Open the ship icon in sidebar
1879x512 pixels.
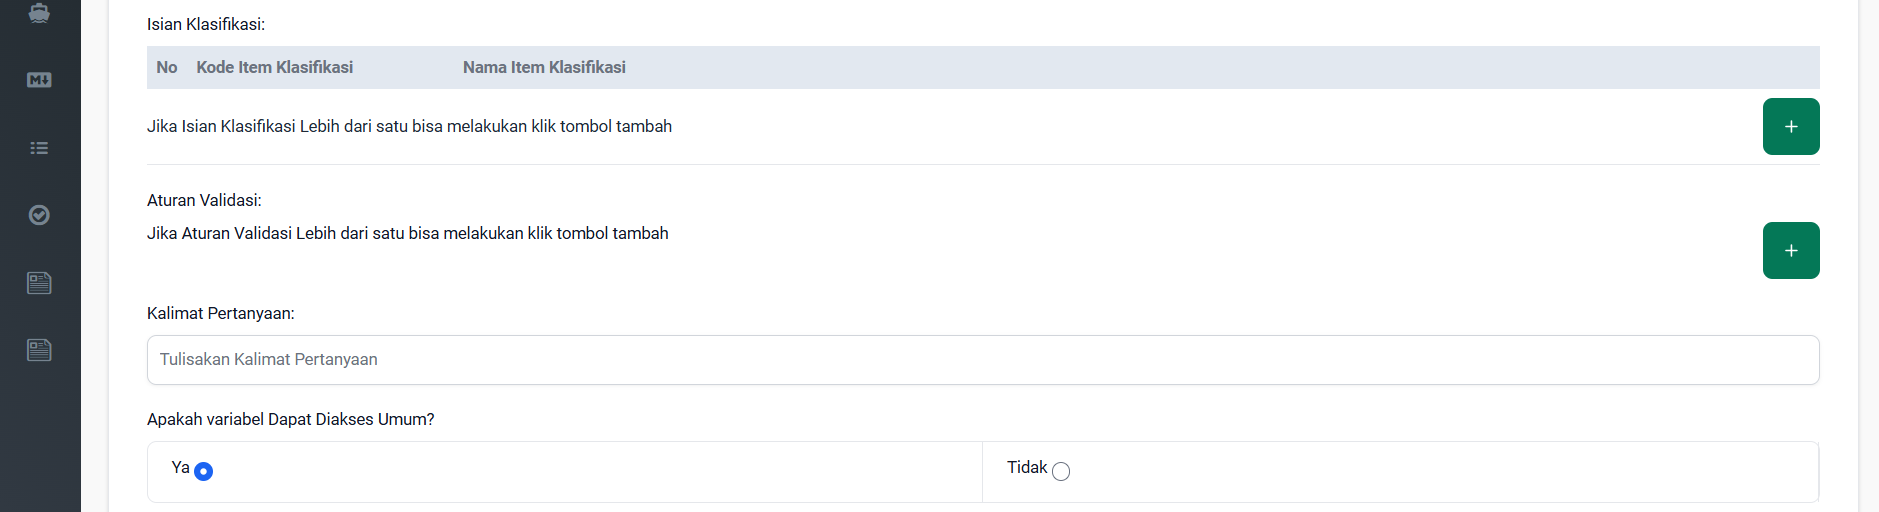coord(39,12)
